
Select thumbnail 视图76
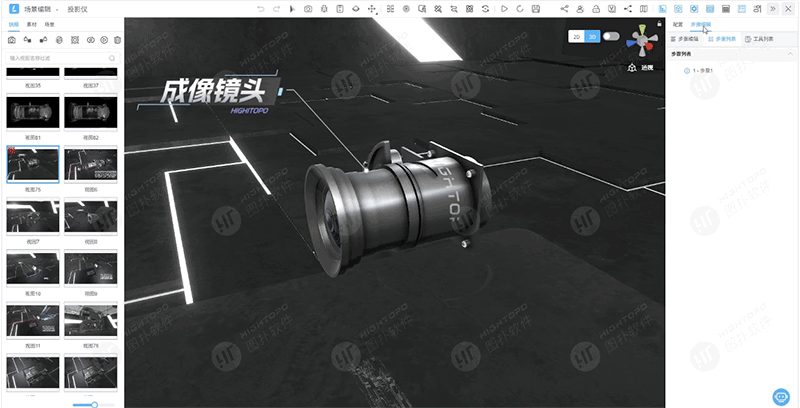coord(90,320)
